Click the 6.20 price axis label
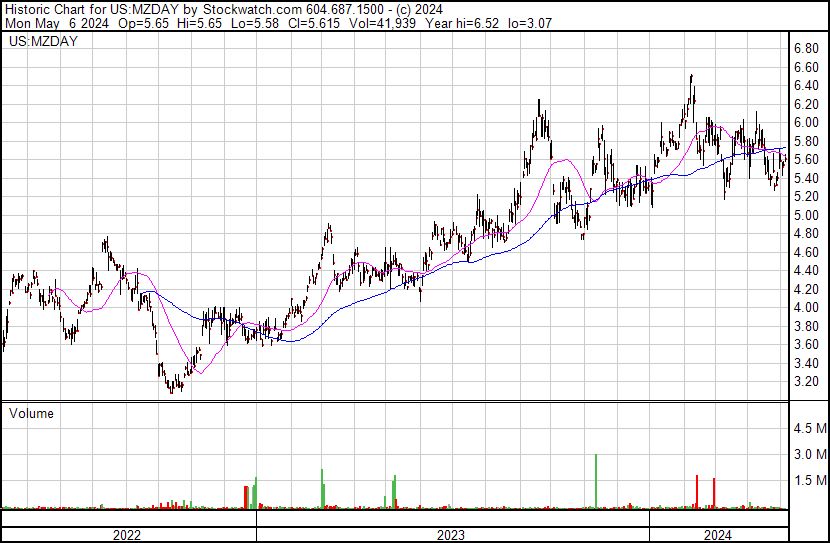The height and width of the screenshot is (543, 830). tap(807, 104)
